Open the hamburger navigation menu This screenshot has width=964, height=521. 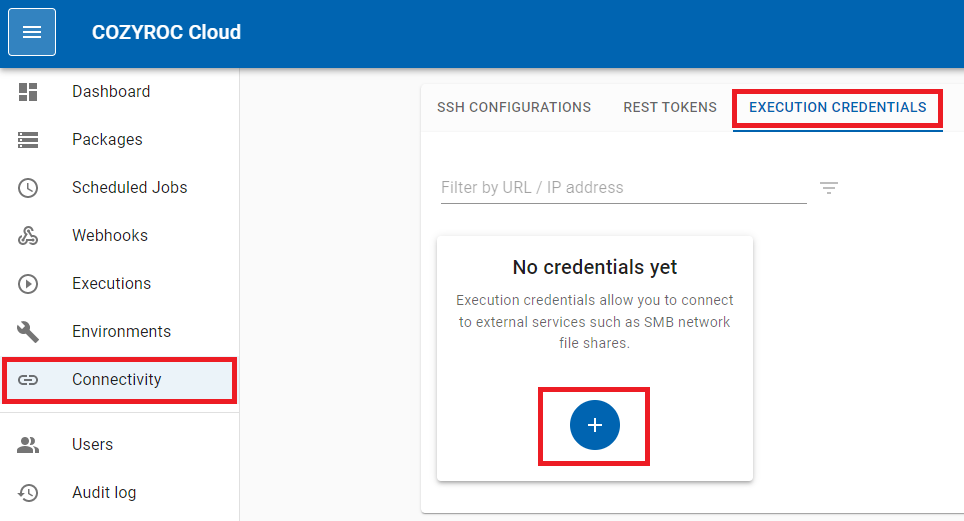[x=32, y=32]
